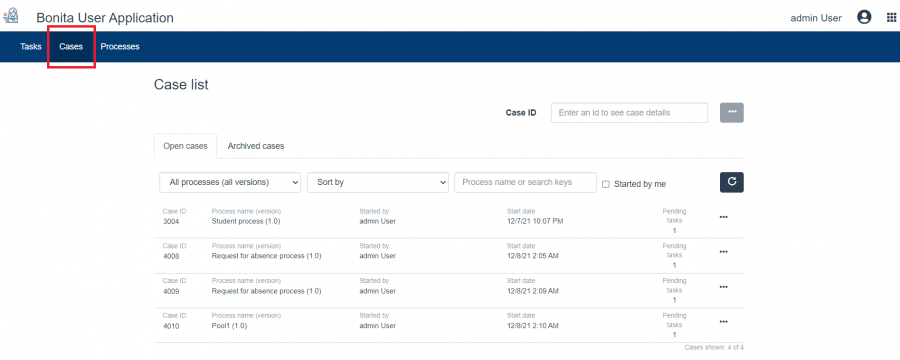
Task: Open actions menu for case 4008
Action: pyautogui.click(x=723, y=252)
